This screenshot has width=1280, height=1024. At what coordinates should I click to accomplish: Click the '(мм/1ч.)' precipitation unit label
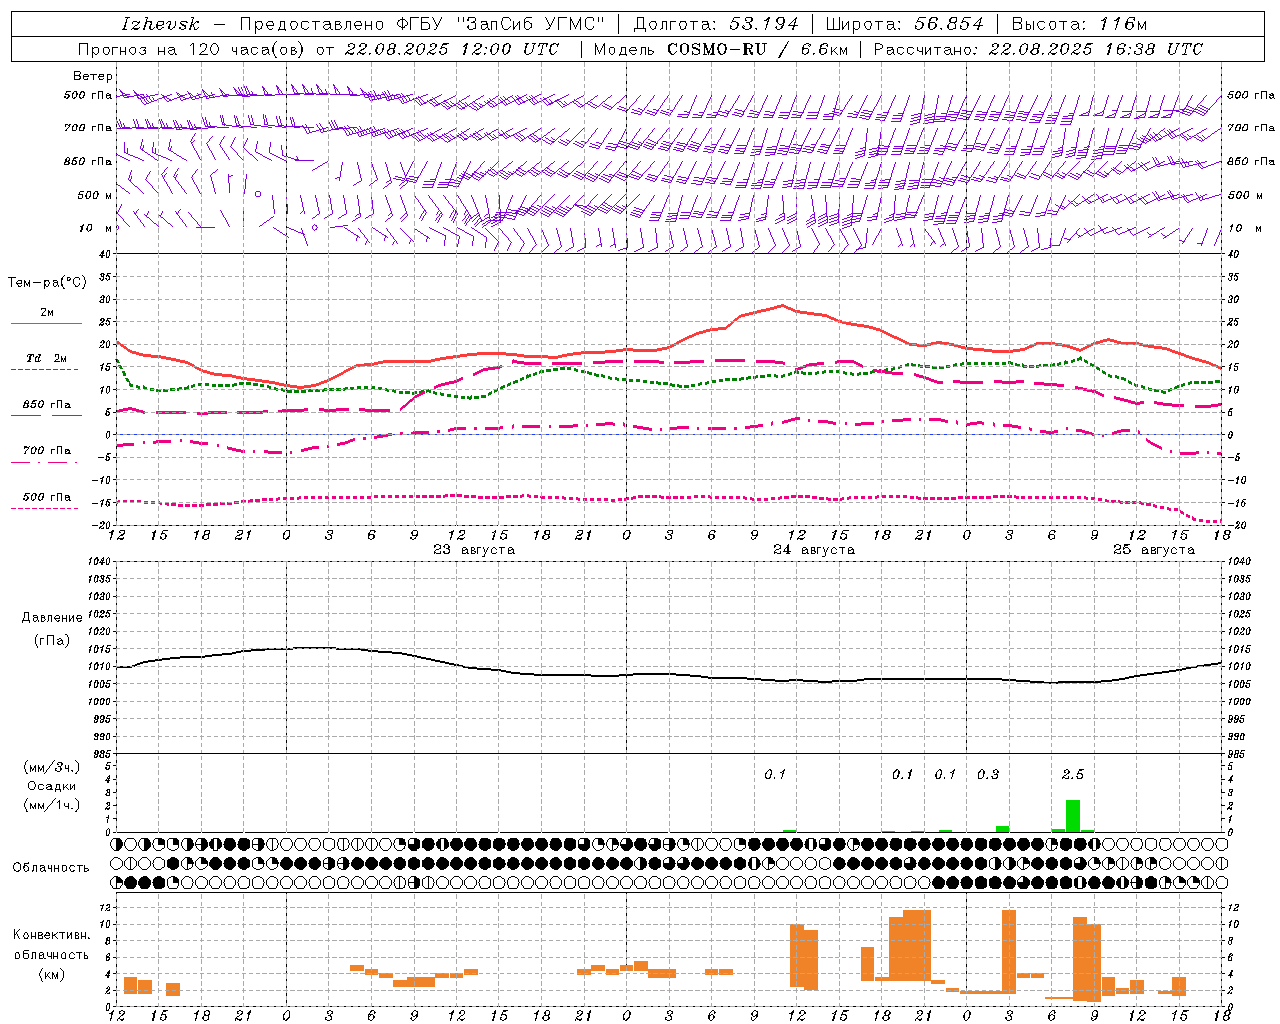[52, 805]
